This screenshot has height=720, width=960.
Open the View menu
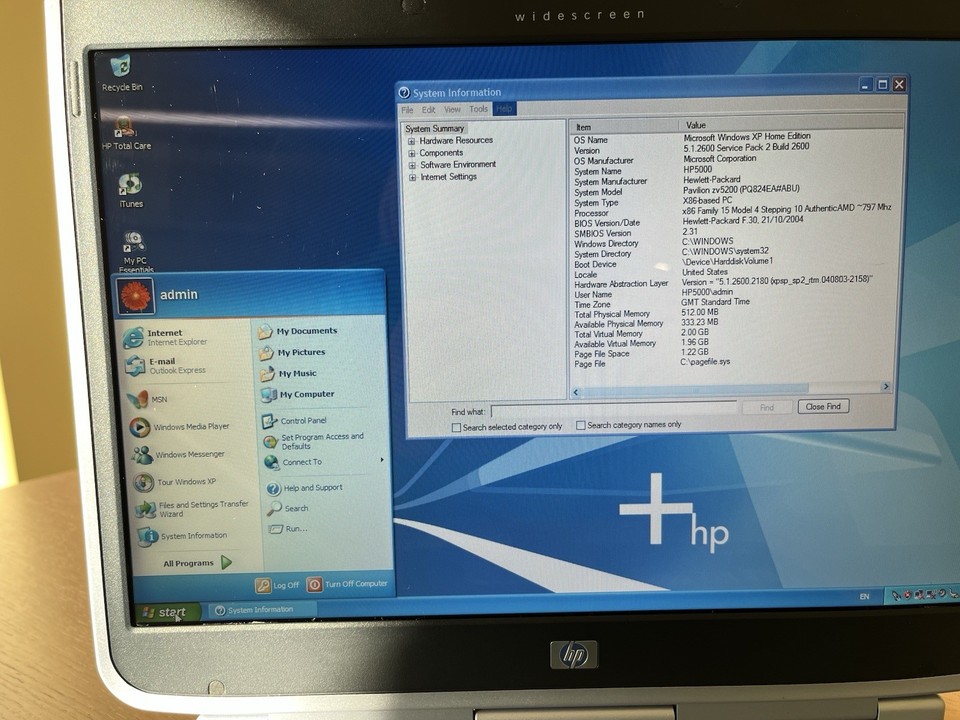pos(452,110)
